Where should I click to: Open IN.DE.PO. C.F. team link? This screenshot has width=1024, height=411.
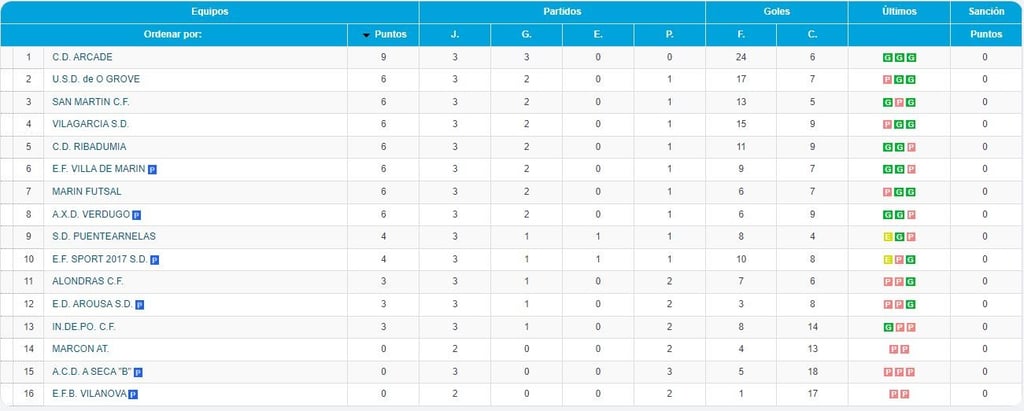click(84, 326)
